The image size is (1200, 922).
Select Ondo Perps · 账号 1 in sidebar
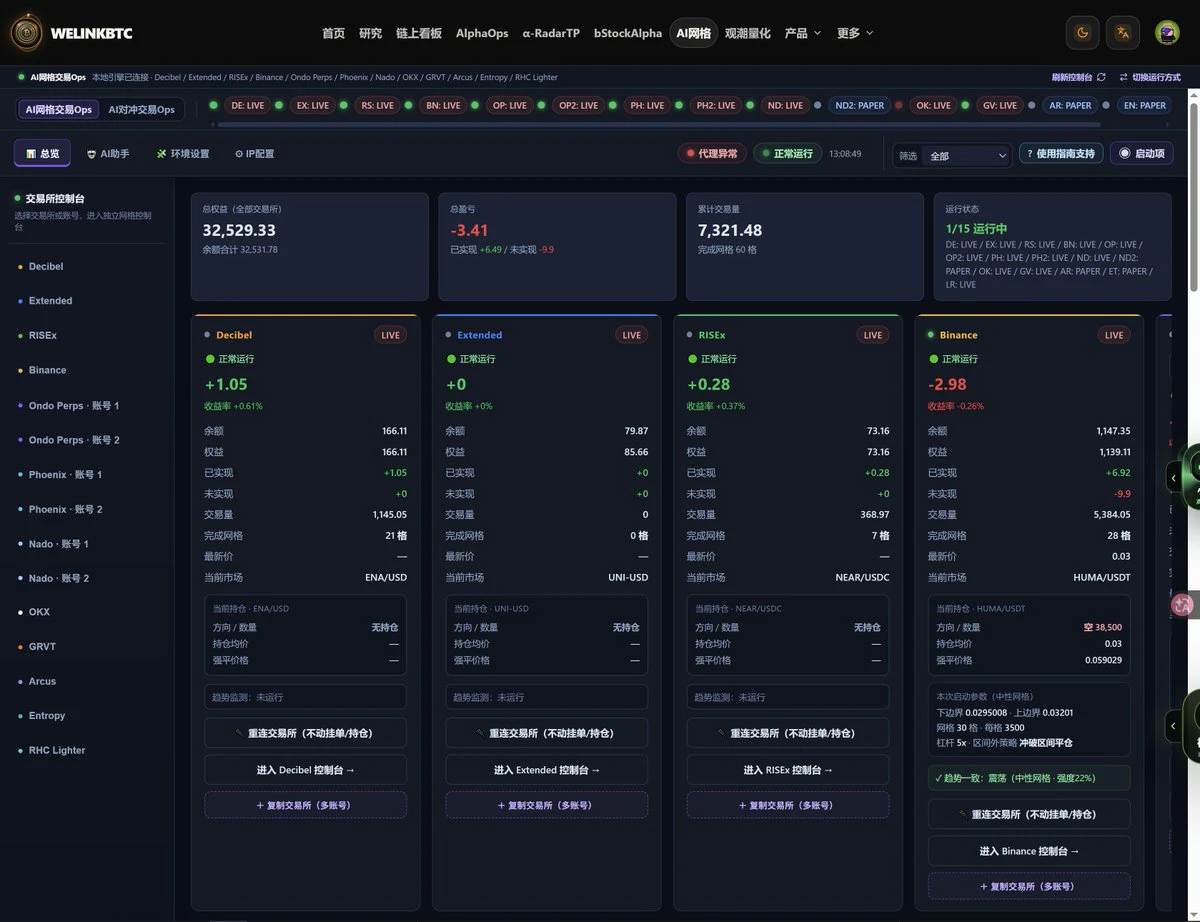[74, 406]
